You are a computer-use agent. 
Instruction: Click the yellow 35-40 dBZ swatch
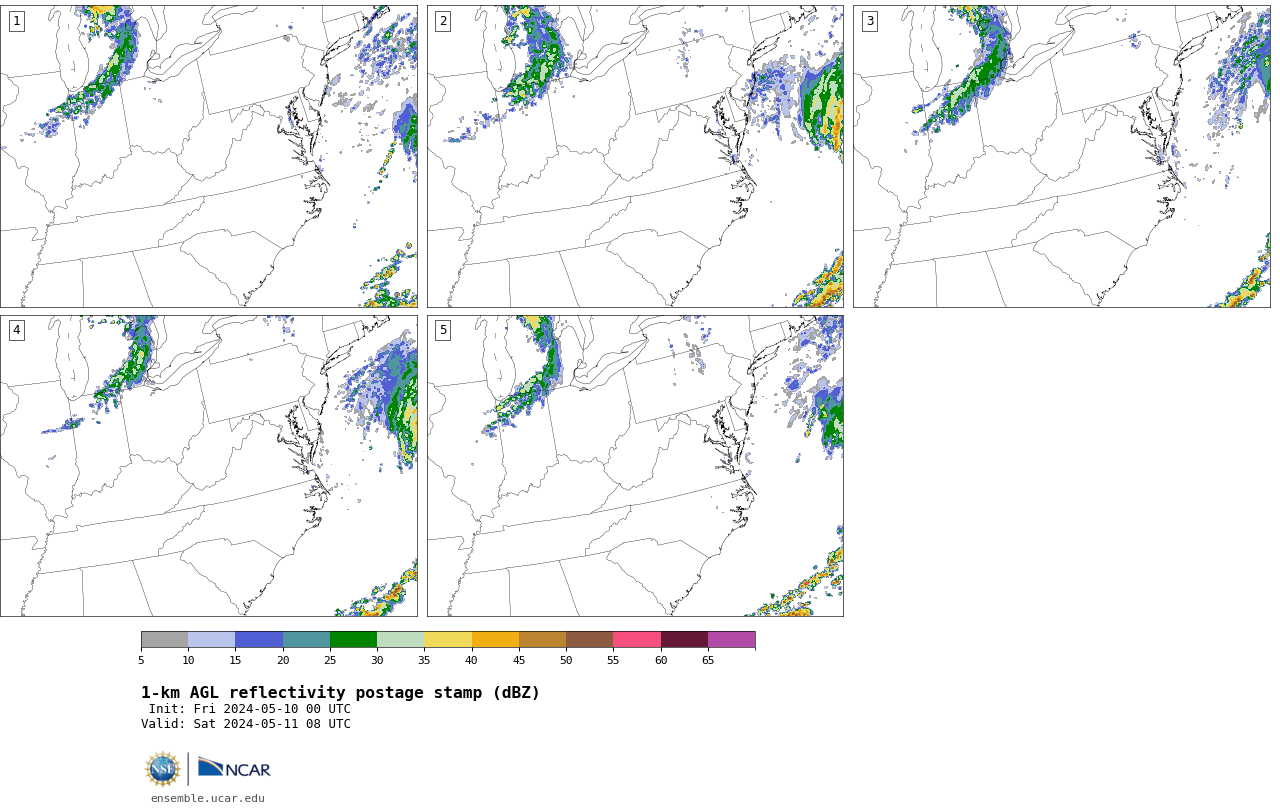pos(448,640)
